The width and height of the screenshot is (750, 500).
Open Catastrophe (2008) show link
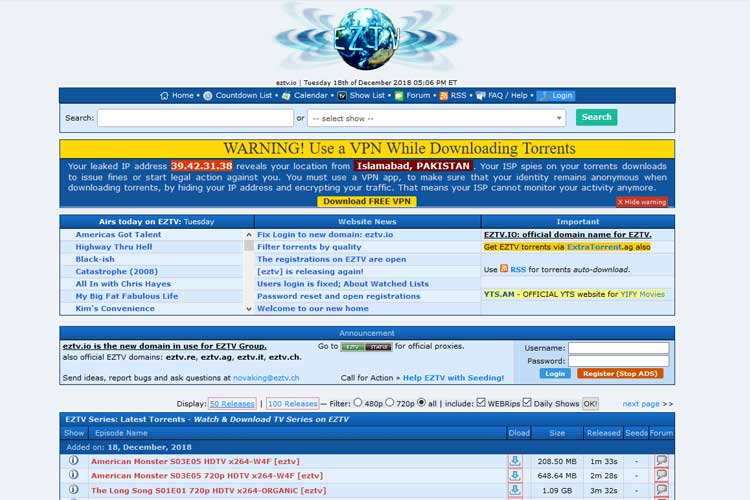tap(117, 271)
